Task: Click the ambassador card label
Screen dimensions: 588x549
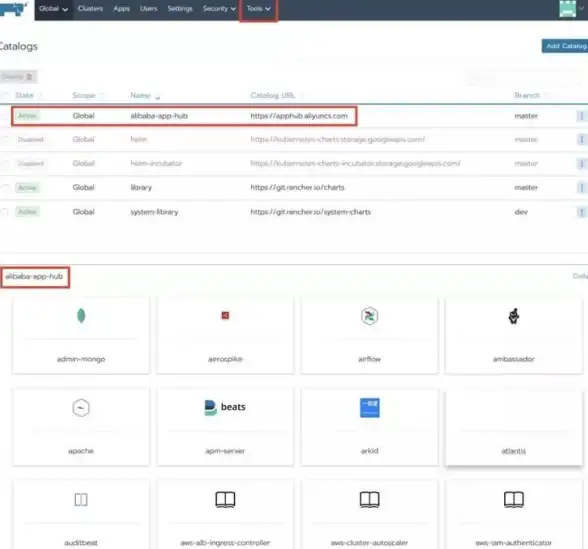Action: coord(513,359)
